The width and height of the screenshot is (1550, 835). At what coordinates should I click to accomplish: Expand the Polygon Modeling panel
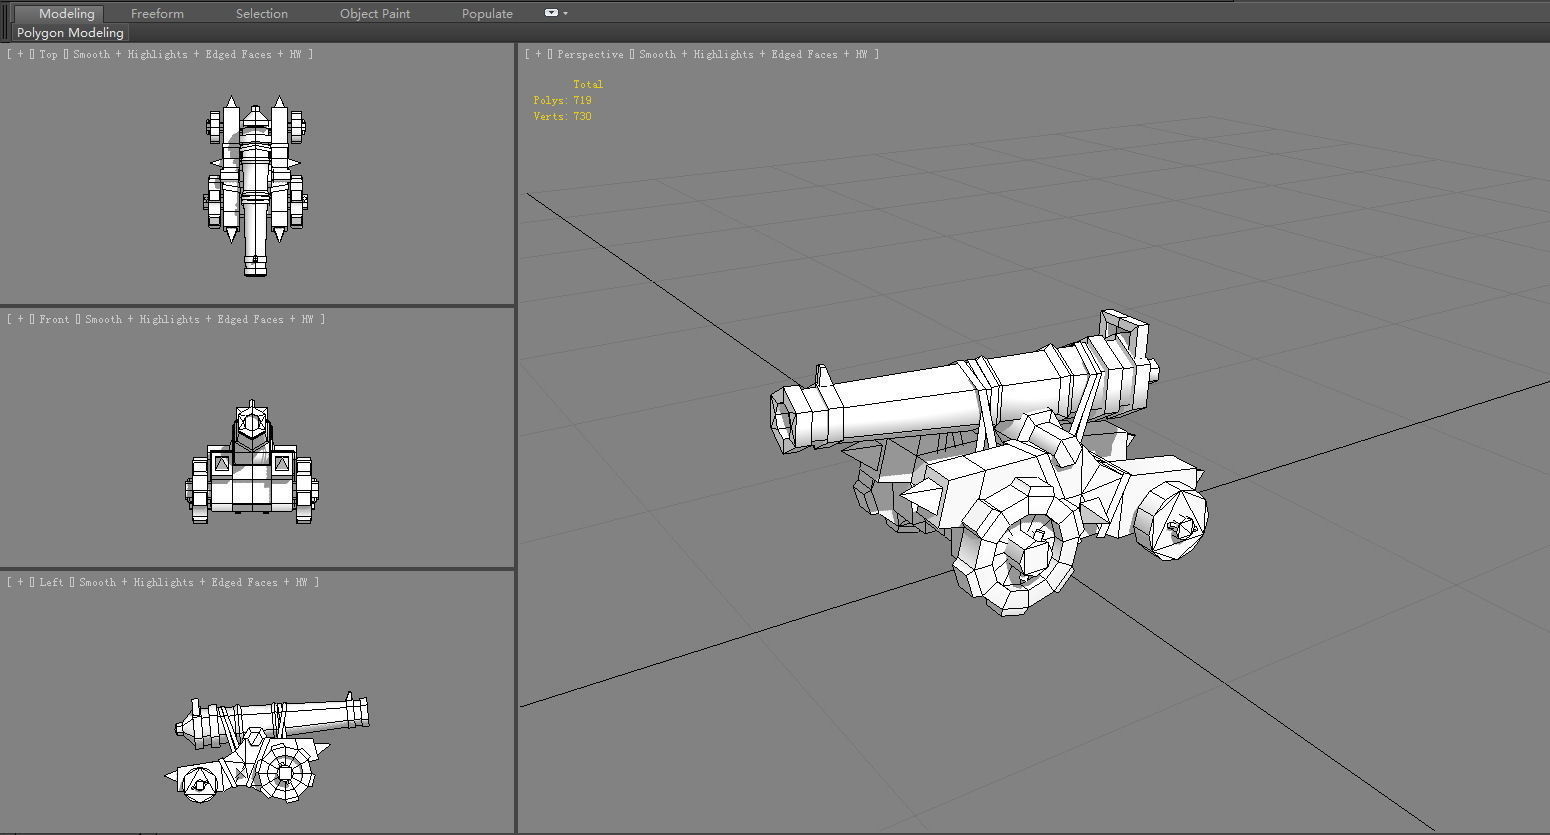point(70,32)
